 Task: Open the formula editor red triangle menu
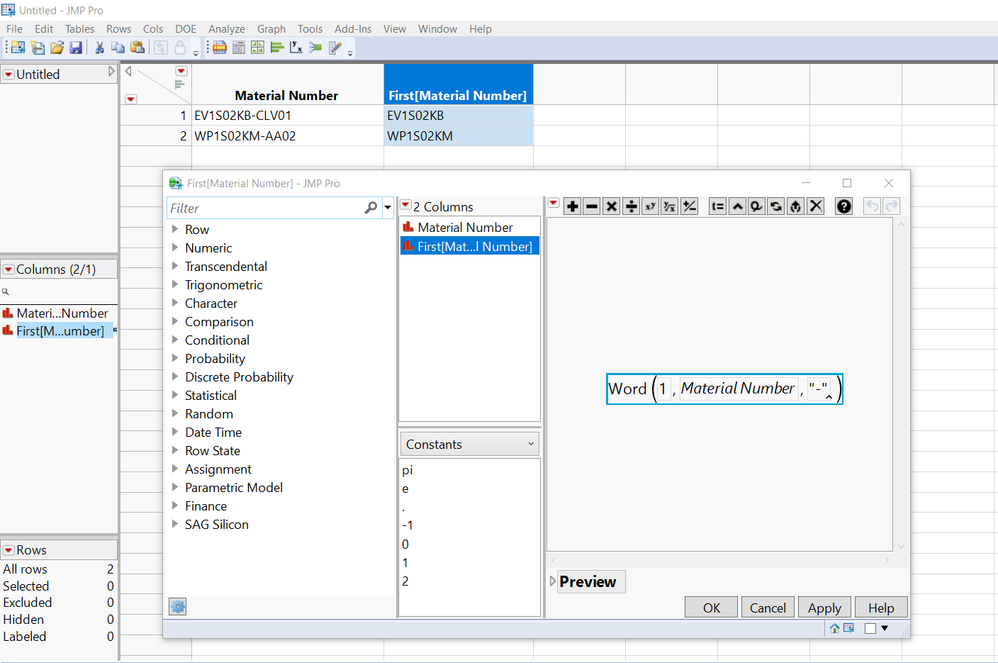[553, 204]
